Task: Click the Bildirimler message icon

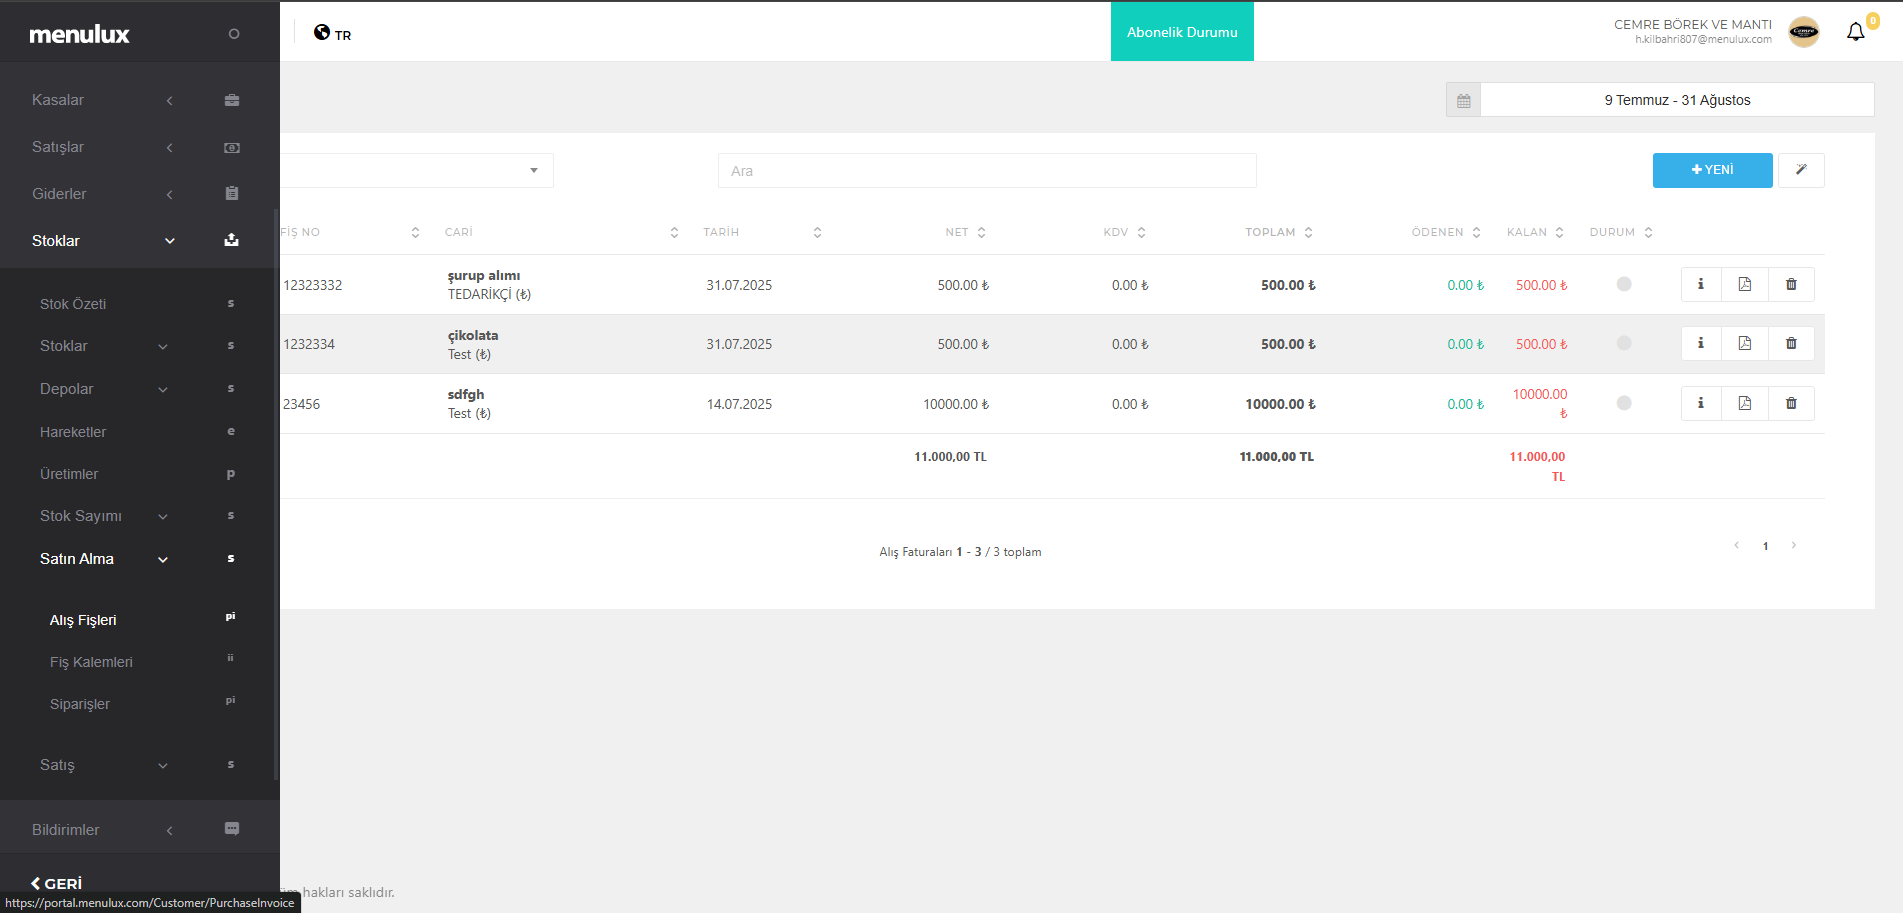Action: click(232, 829)
